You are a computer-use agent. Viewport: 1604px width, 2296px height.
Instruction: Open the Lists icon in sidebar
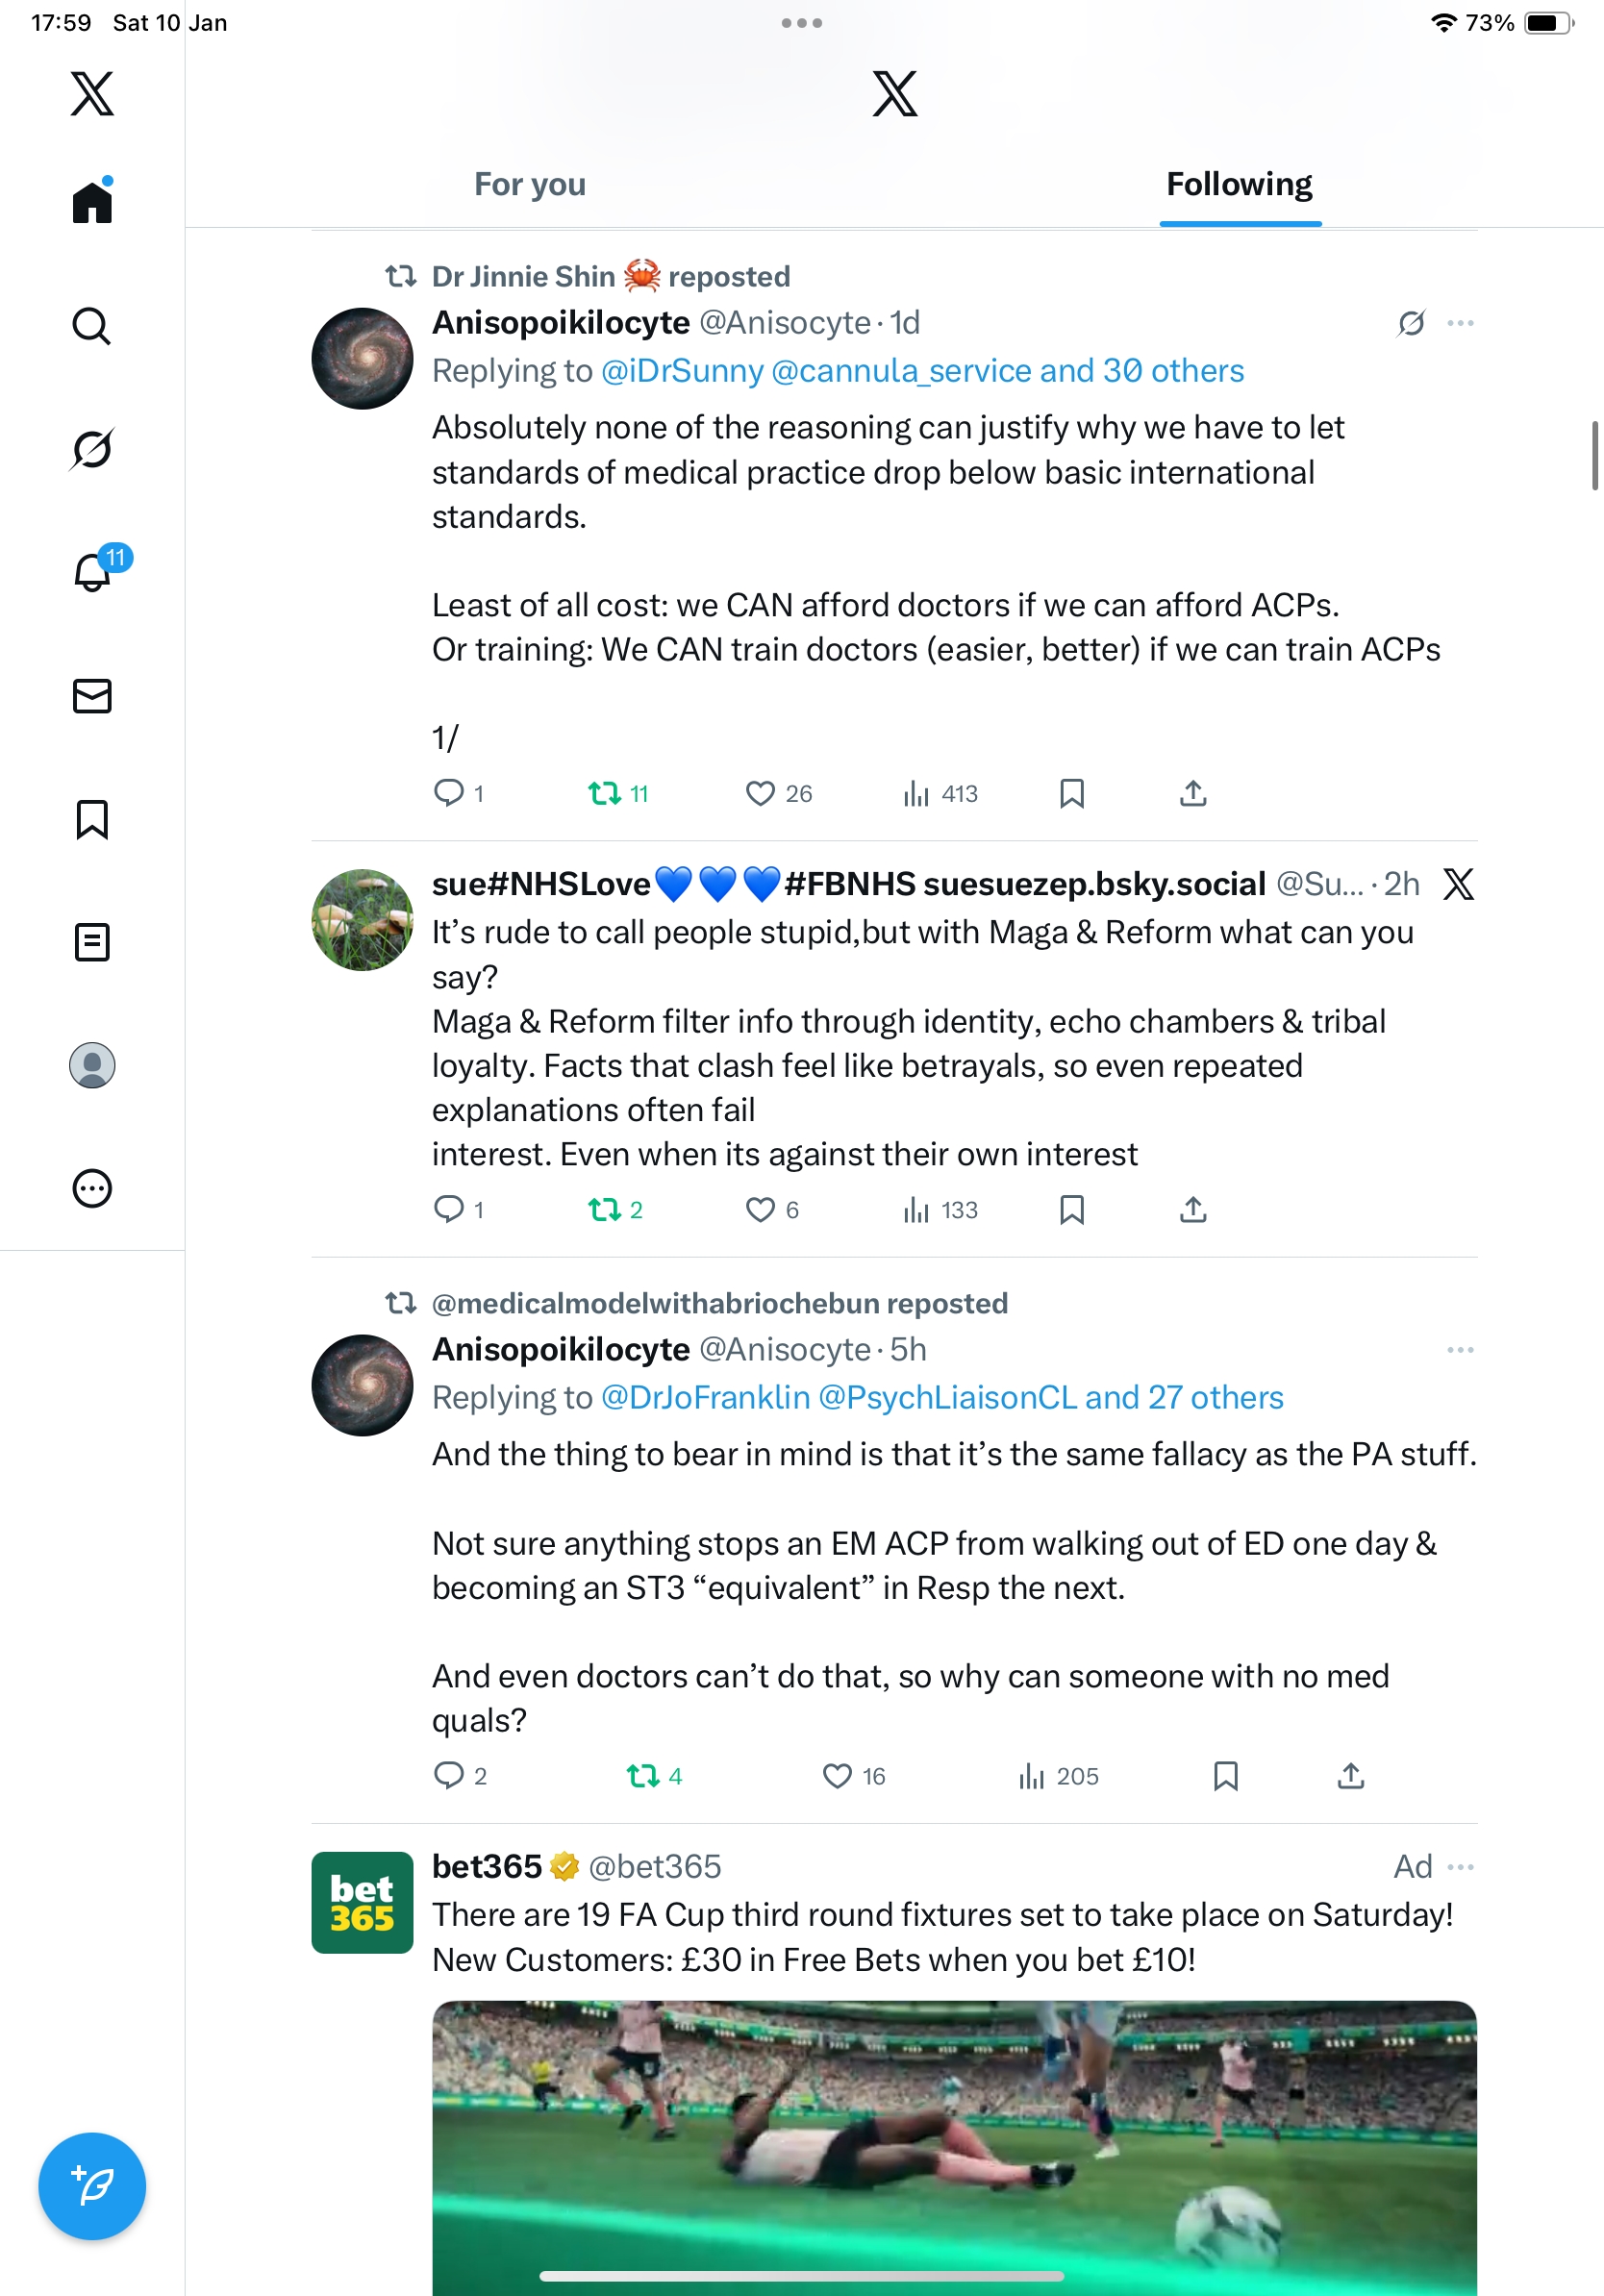tap(92, 942)
